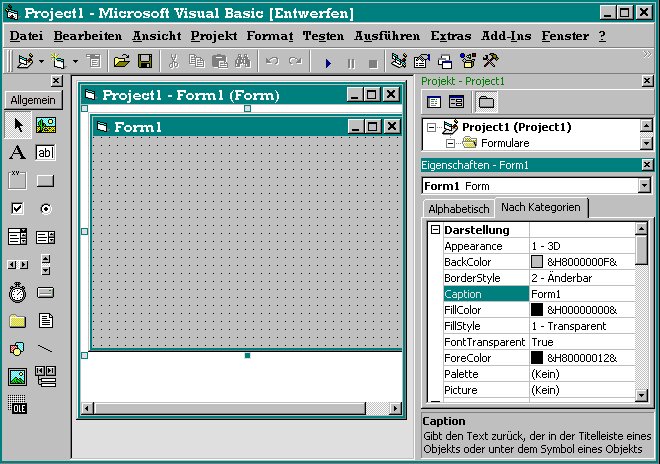Select the Shape control tool
Screen dimensions: 660x464
(17, 349)
